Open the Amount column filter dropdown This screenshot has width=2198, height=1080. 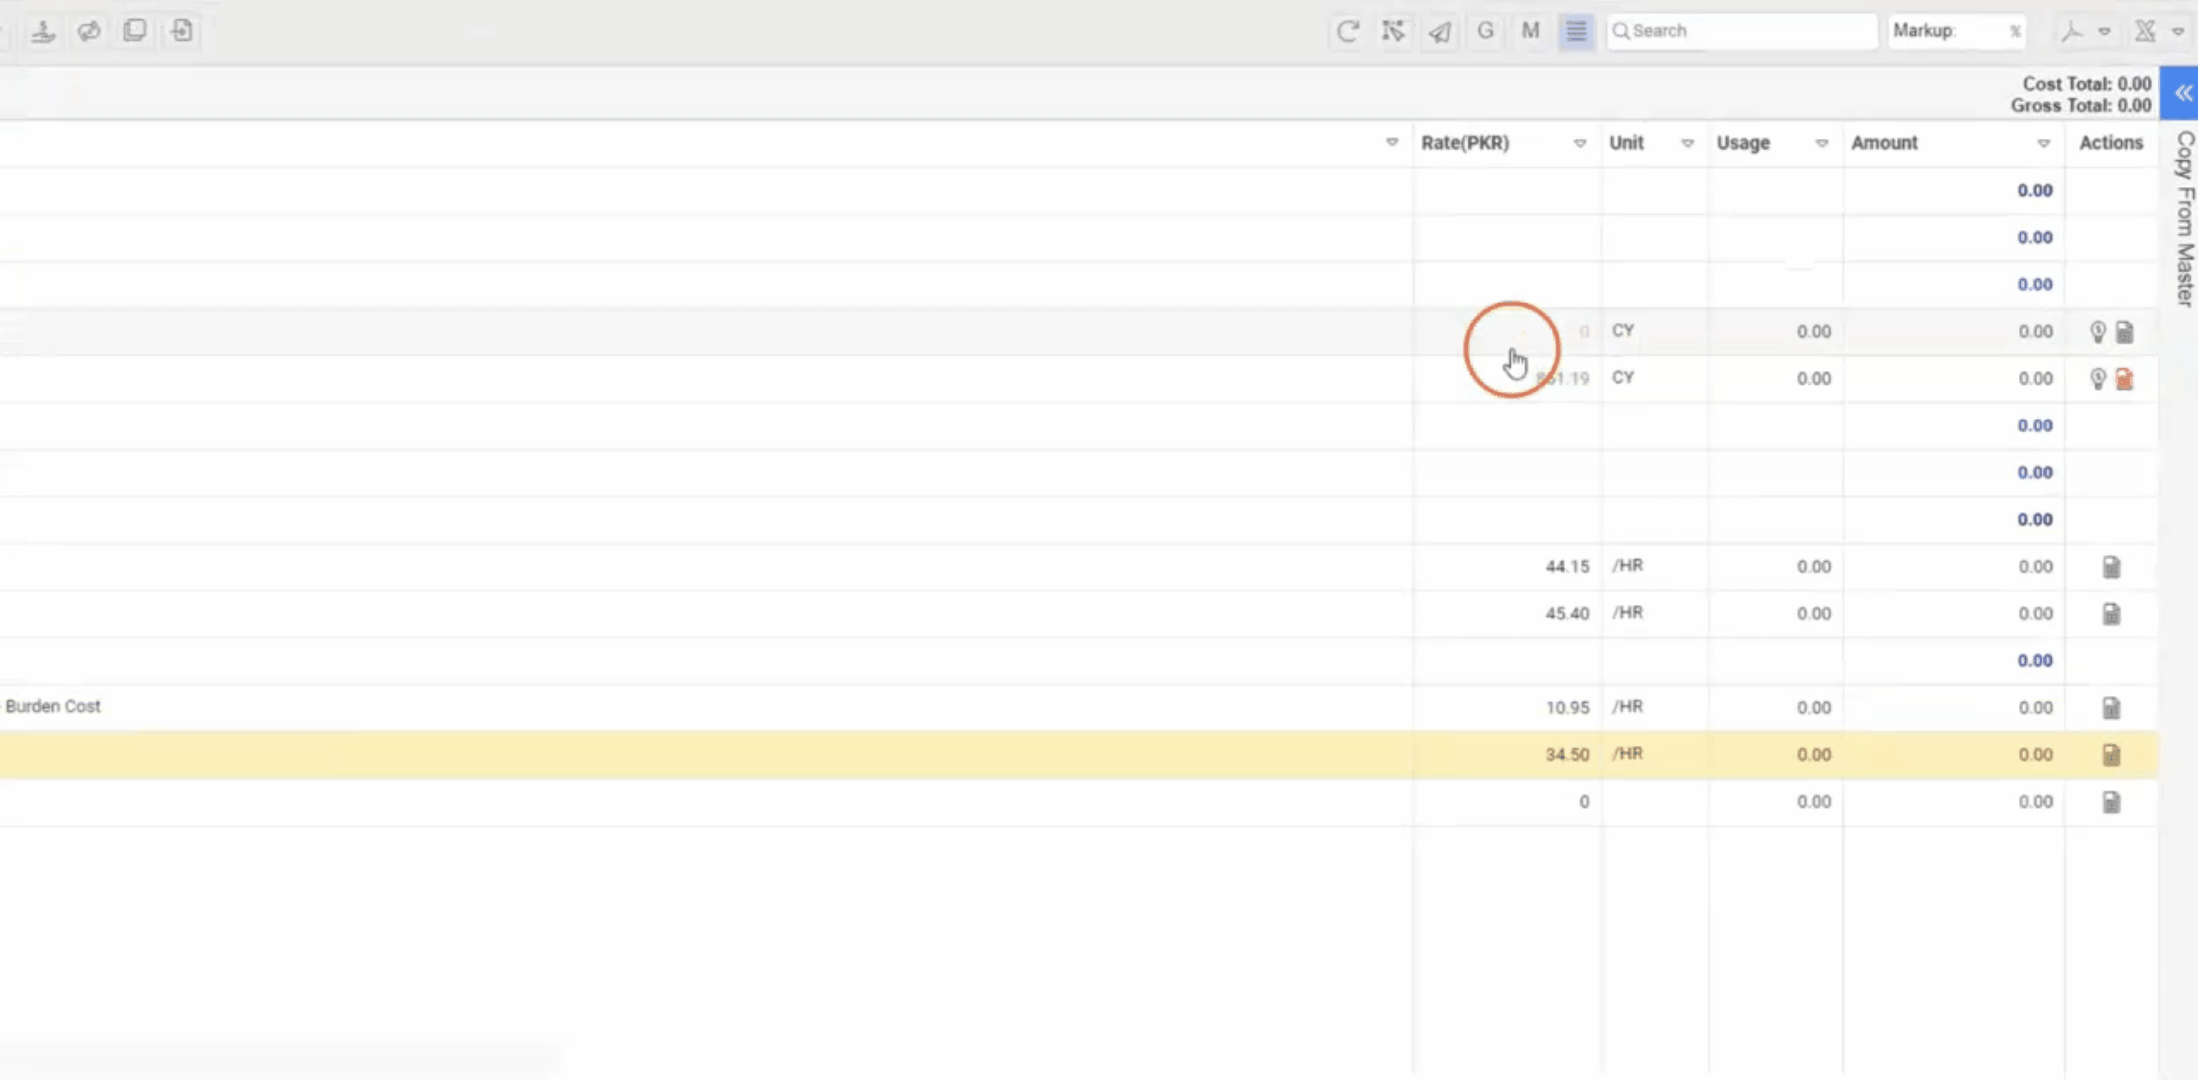pyautogui.click(x=2044, y=143)
